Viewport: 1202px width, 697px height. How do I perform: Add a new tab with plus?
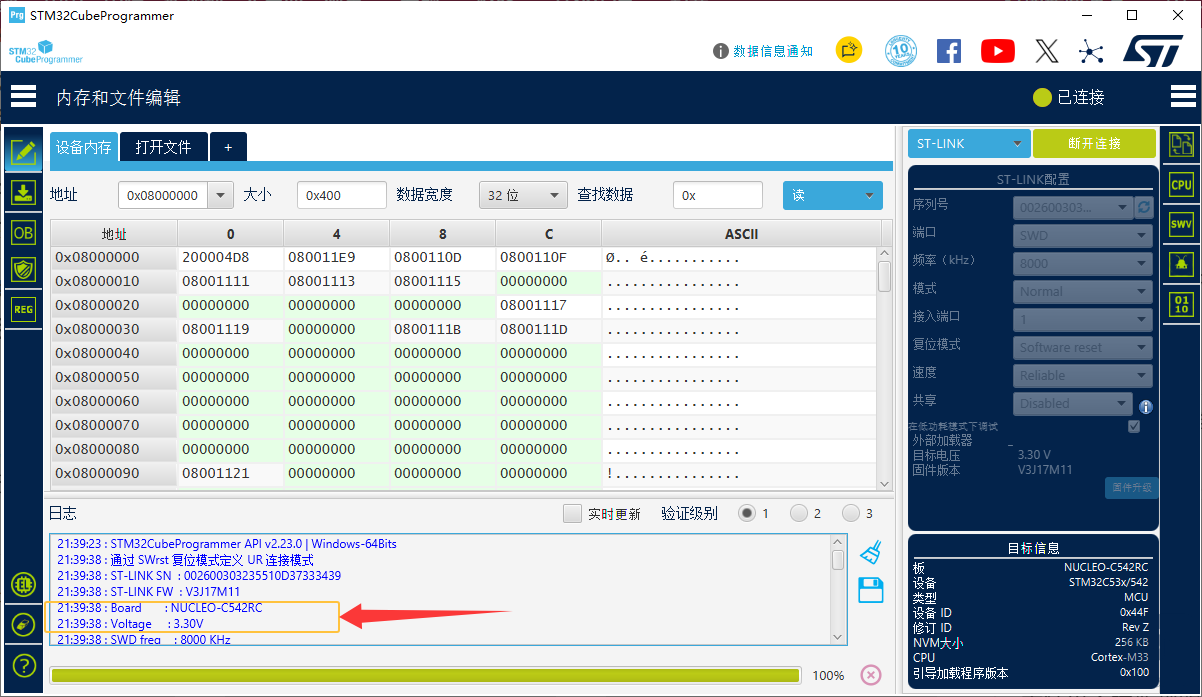pyautogui.click(x=228, y=147)
